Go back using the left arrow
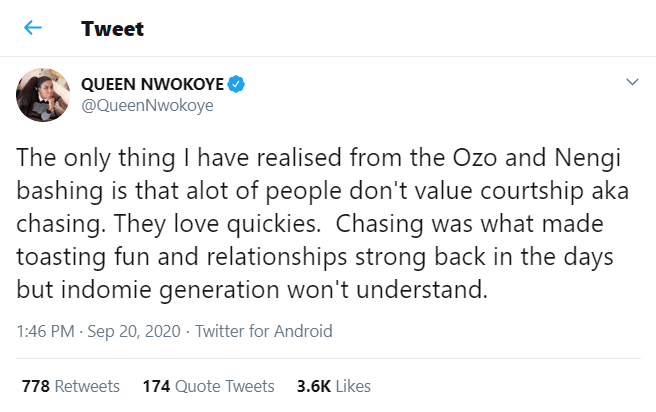The image size is (656, 412). (x=33, y=28)
